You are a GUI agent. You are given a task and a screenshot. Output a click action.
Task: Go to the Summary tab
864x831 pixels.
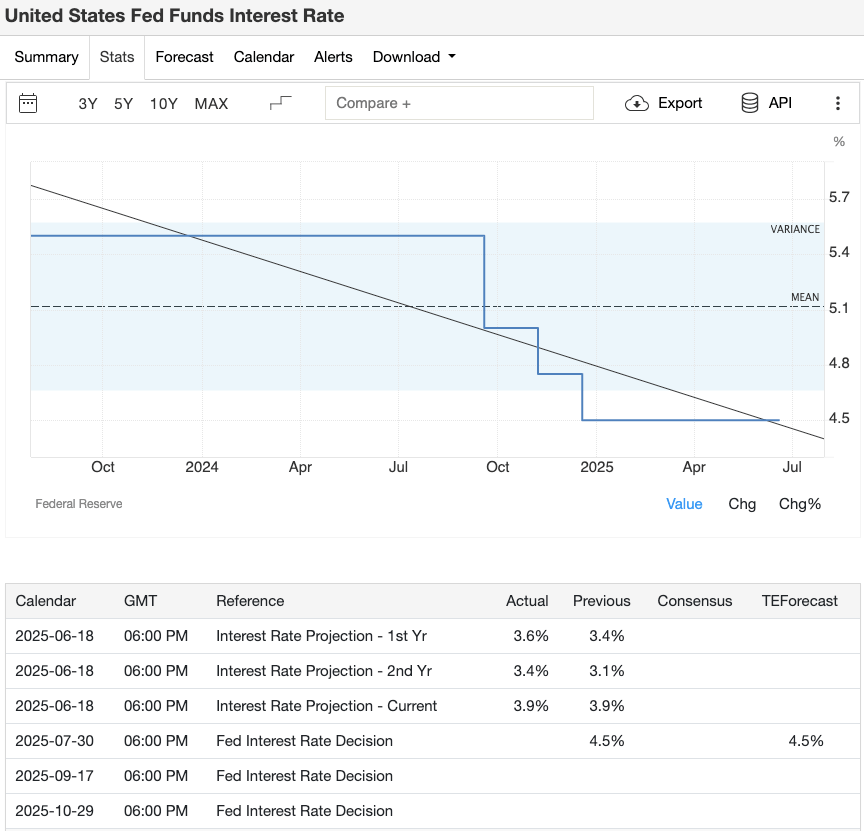pos(46,57)
